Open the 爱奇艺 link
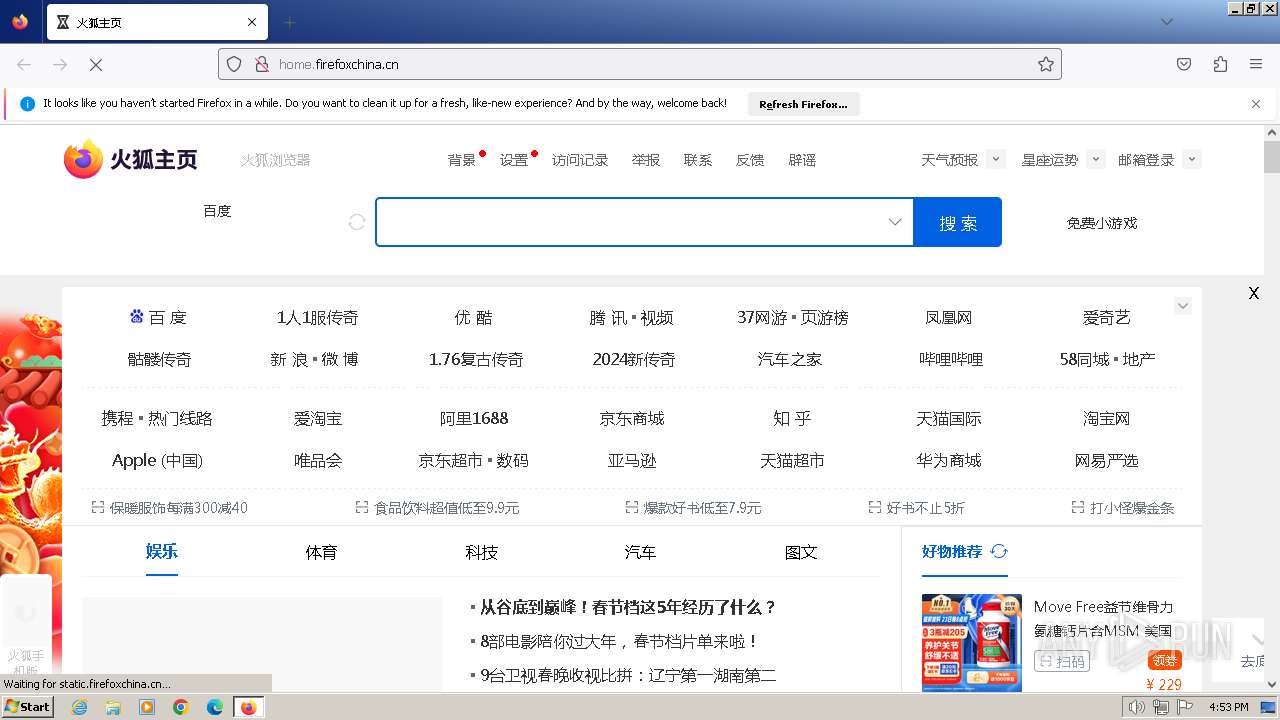 point(1106,317)
